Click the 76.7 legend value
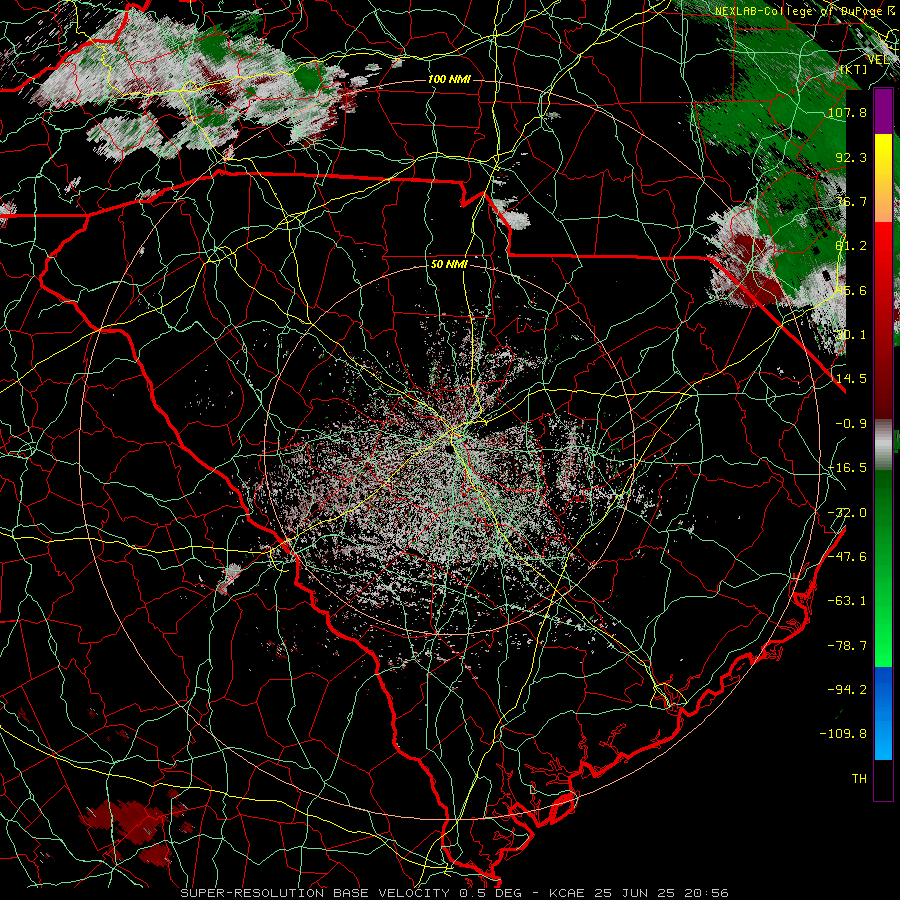The image size is (900, 900). 851,201
